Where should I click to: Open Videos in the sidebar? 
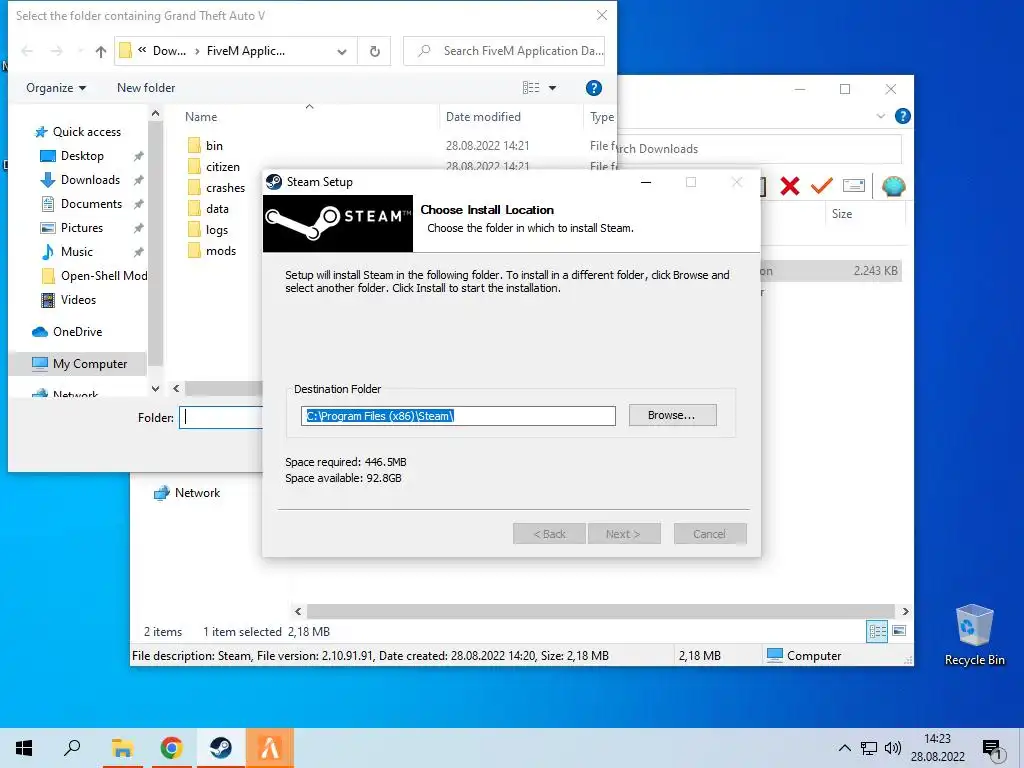click(78, 300)
